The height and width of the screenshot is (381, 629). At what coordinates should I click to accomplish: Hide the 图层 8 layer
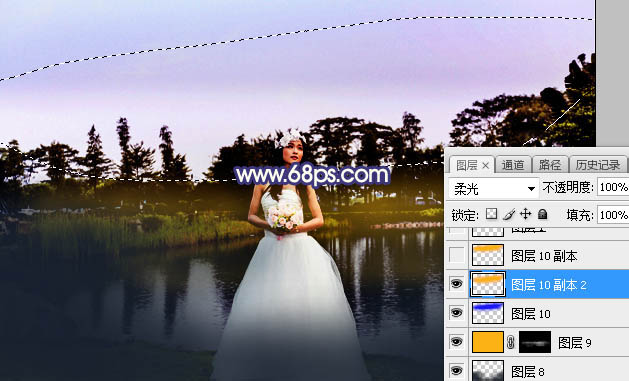click(x=457, y=371)
